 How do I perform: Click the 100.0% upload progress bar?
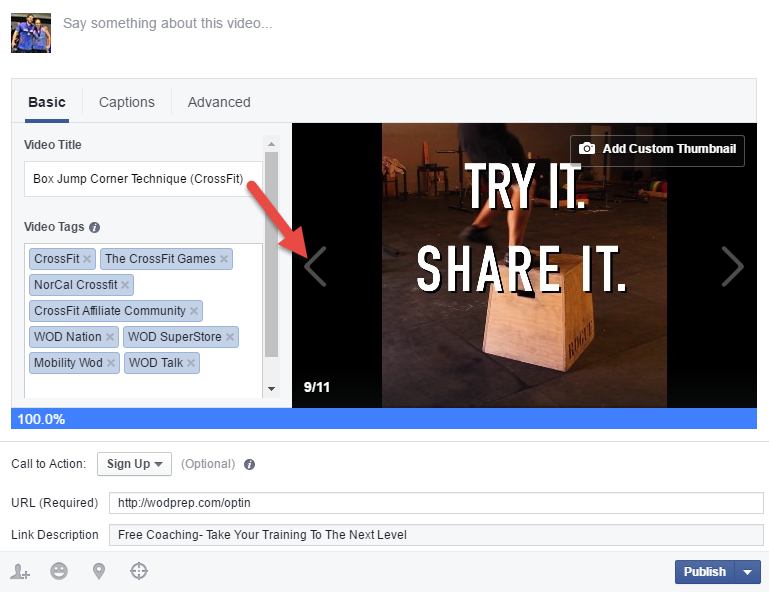[x=384, y=419]
